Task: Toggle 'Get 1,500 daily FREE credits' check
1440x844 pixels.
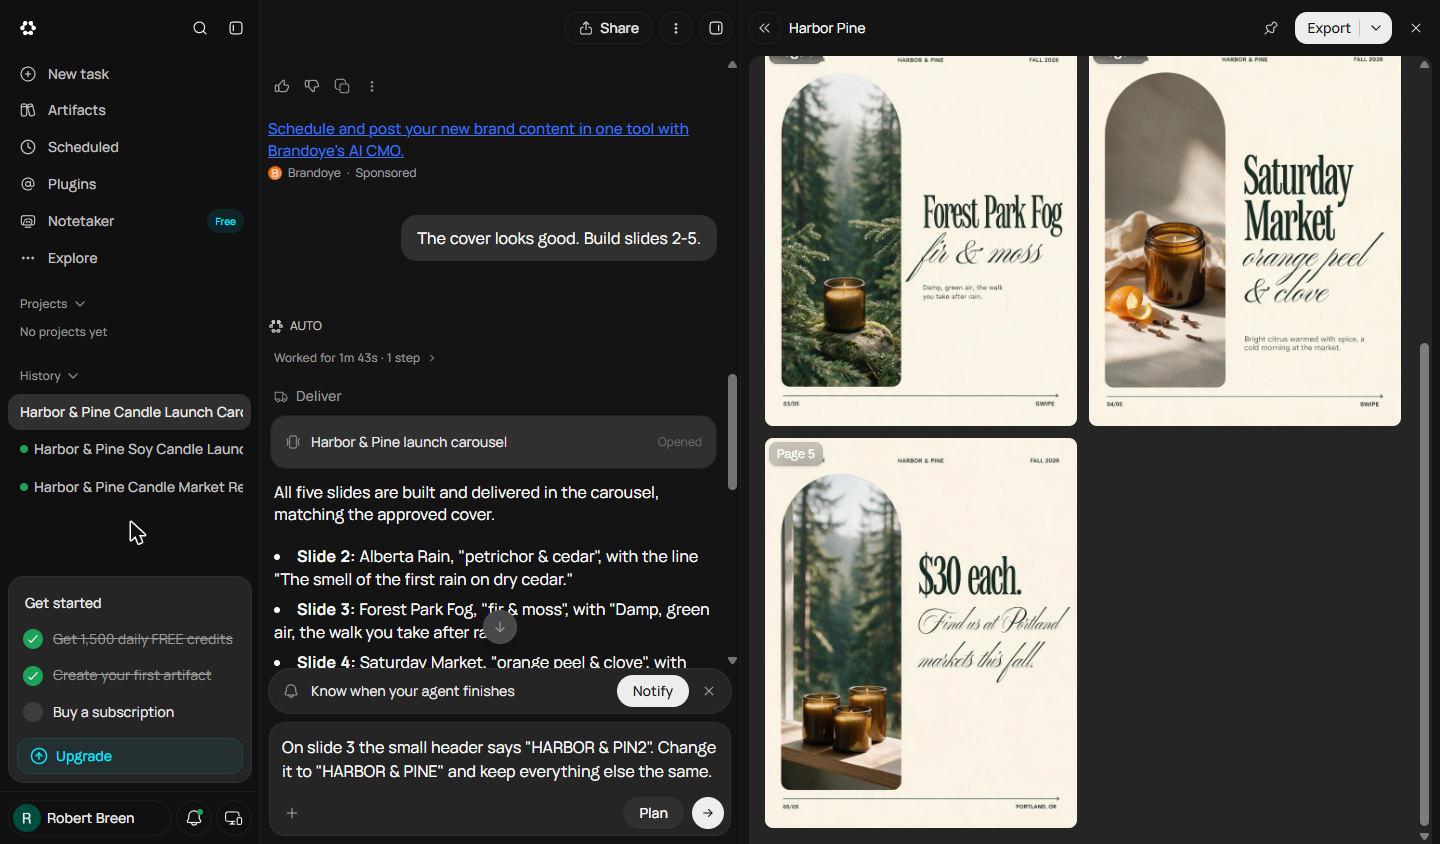Action: click(33, 639)
